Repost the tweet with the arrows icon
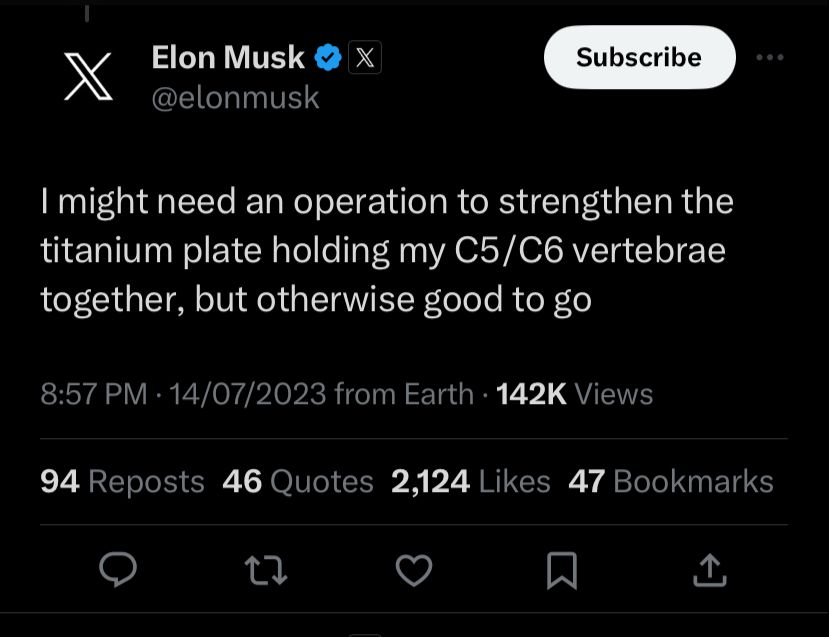The width and height of the screenshot is (829, 637). [266, 570]
